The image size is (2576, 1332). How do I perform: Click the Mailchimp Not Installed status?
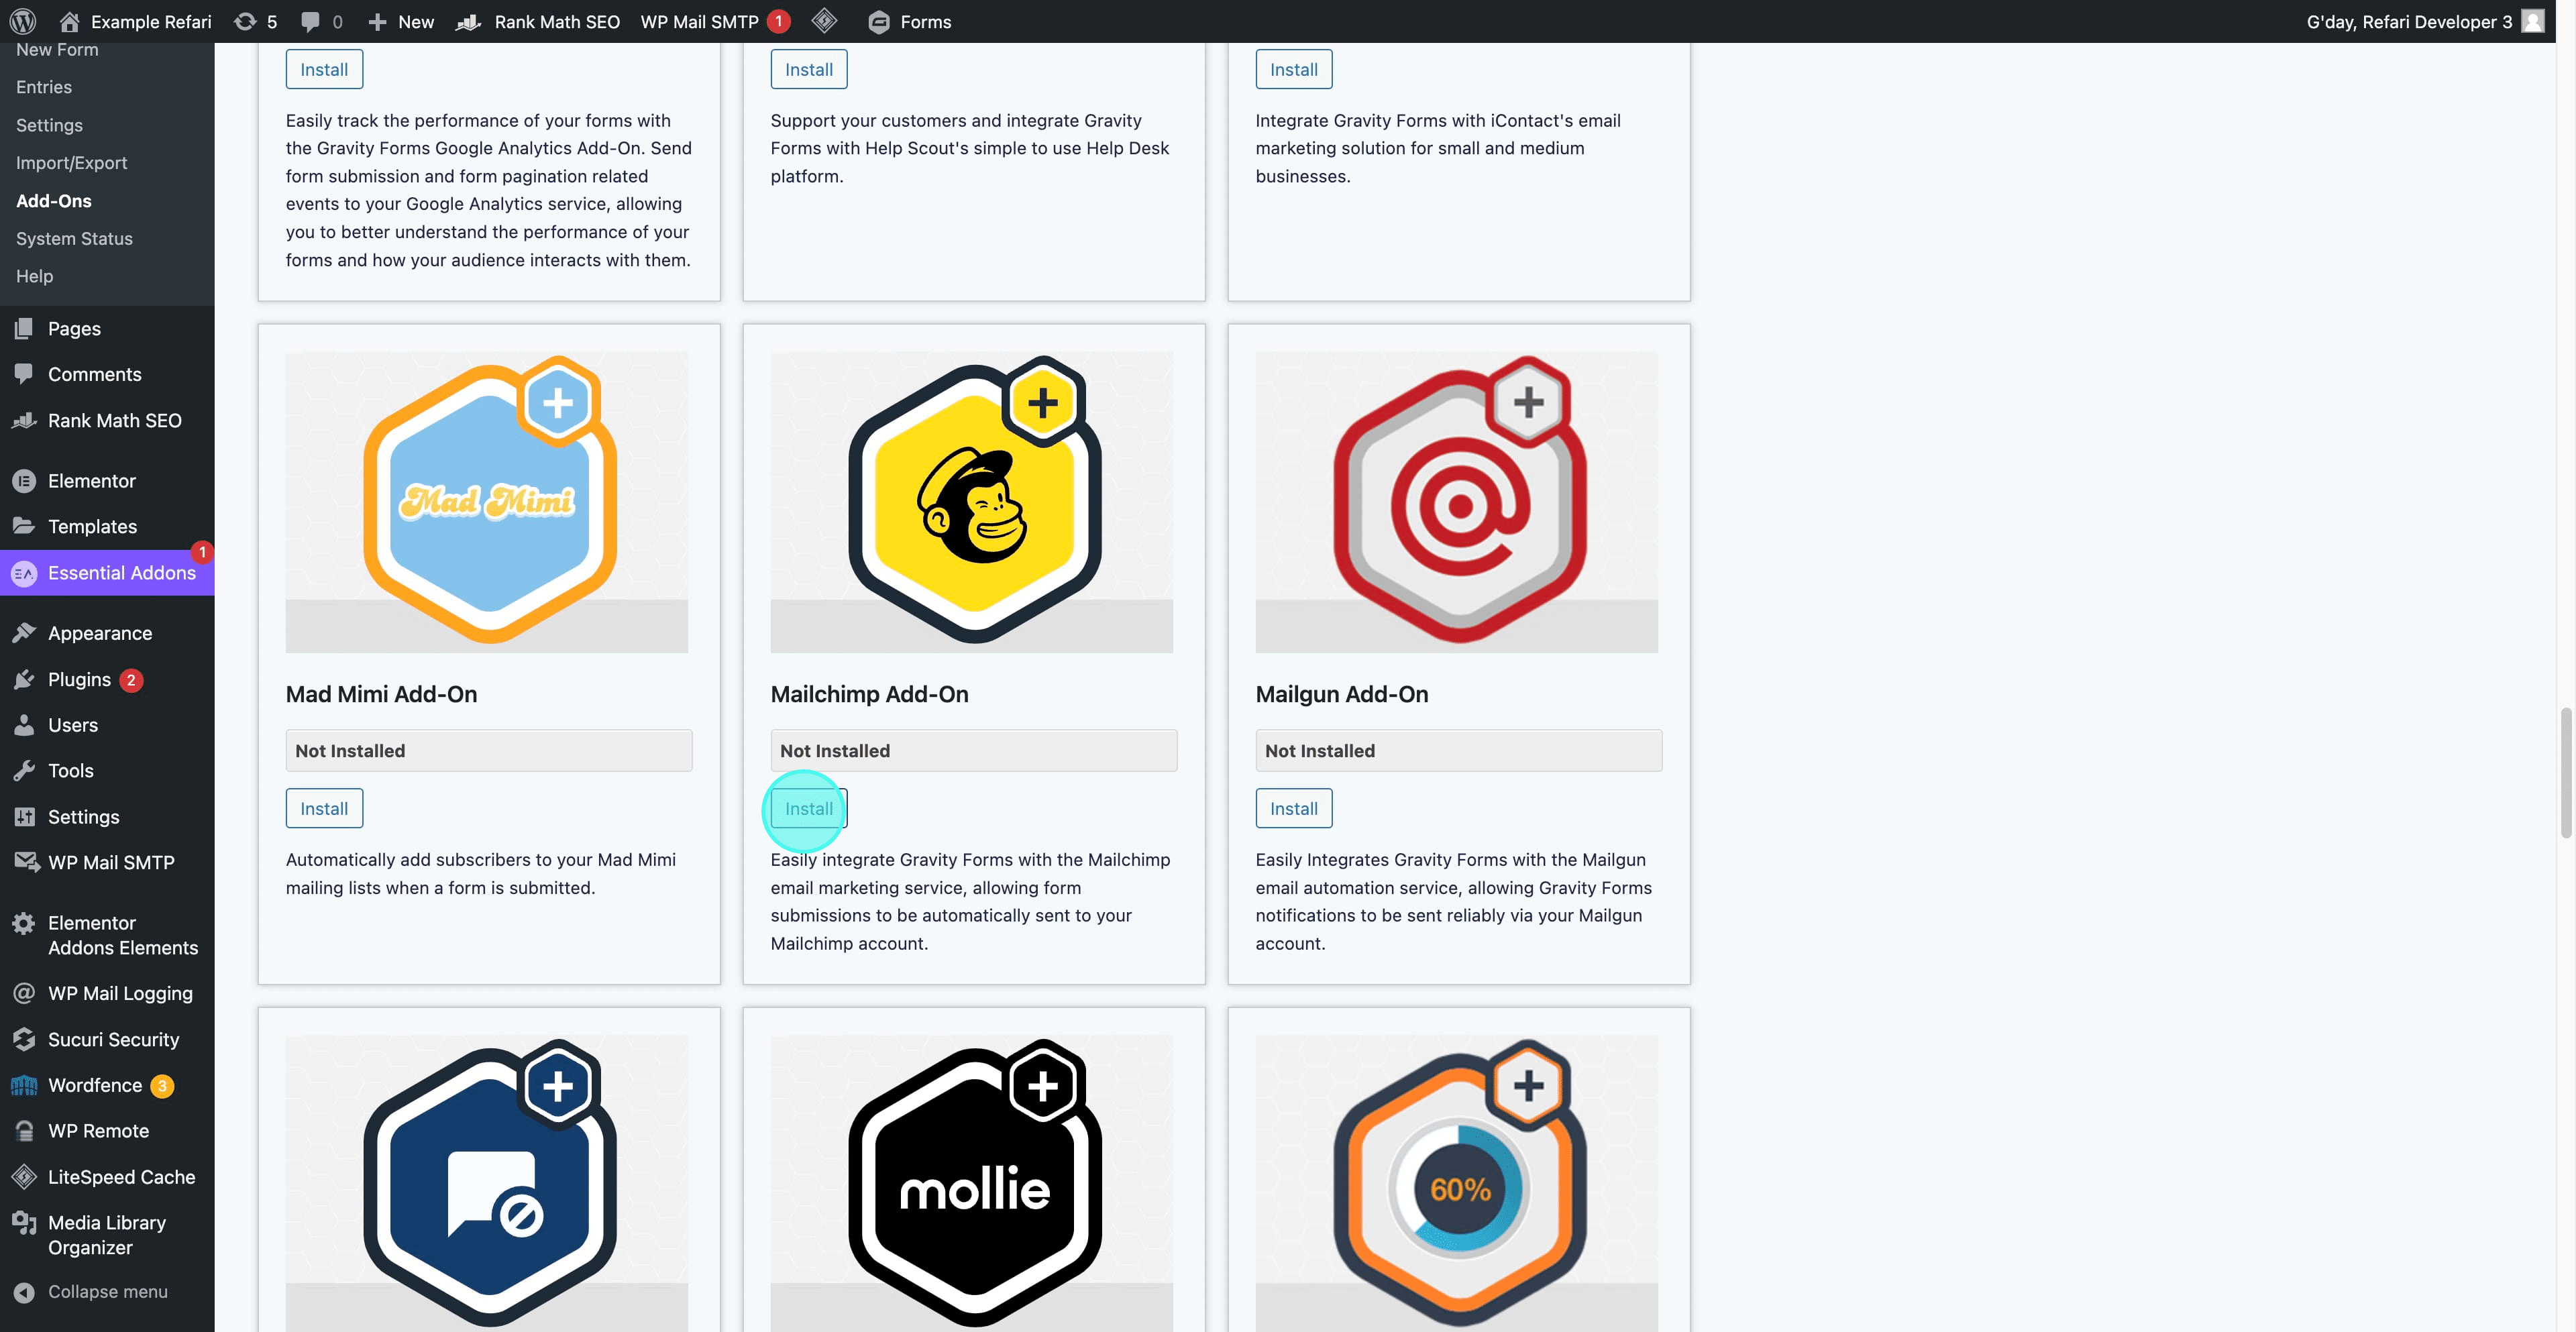974,750
